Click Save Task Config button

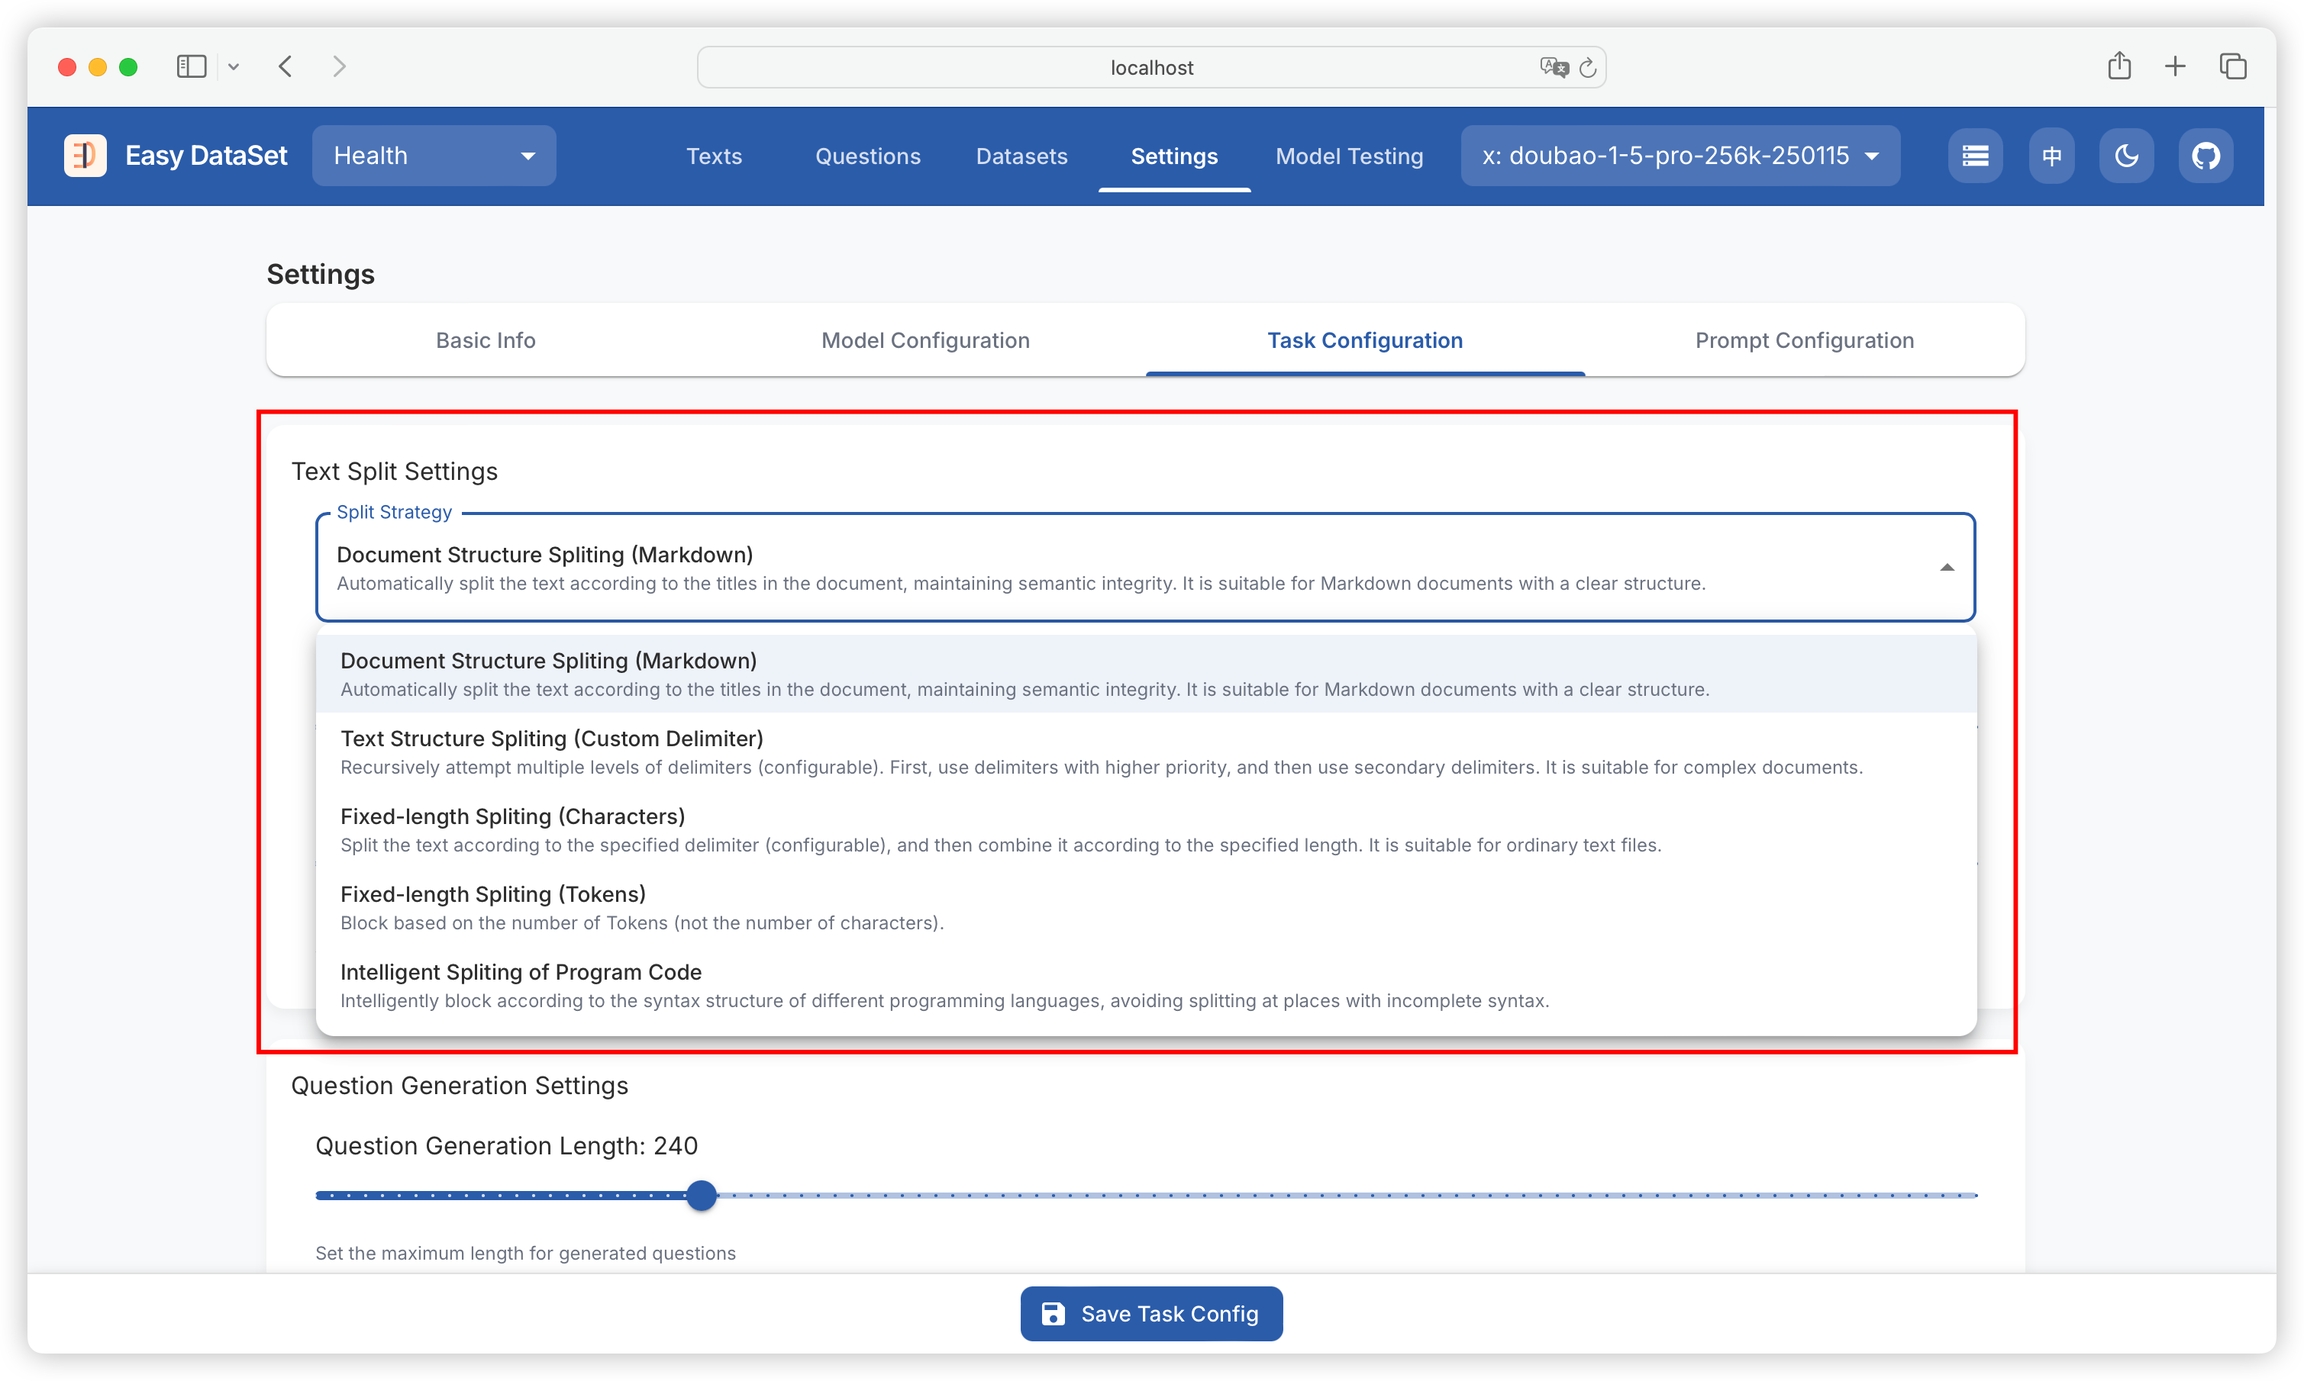[1151, 1314]
